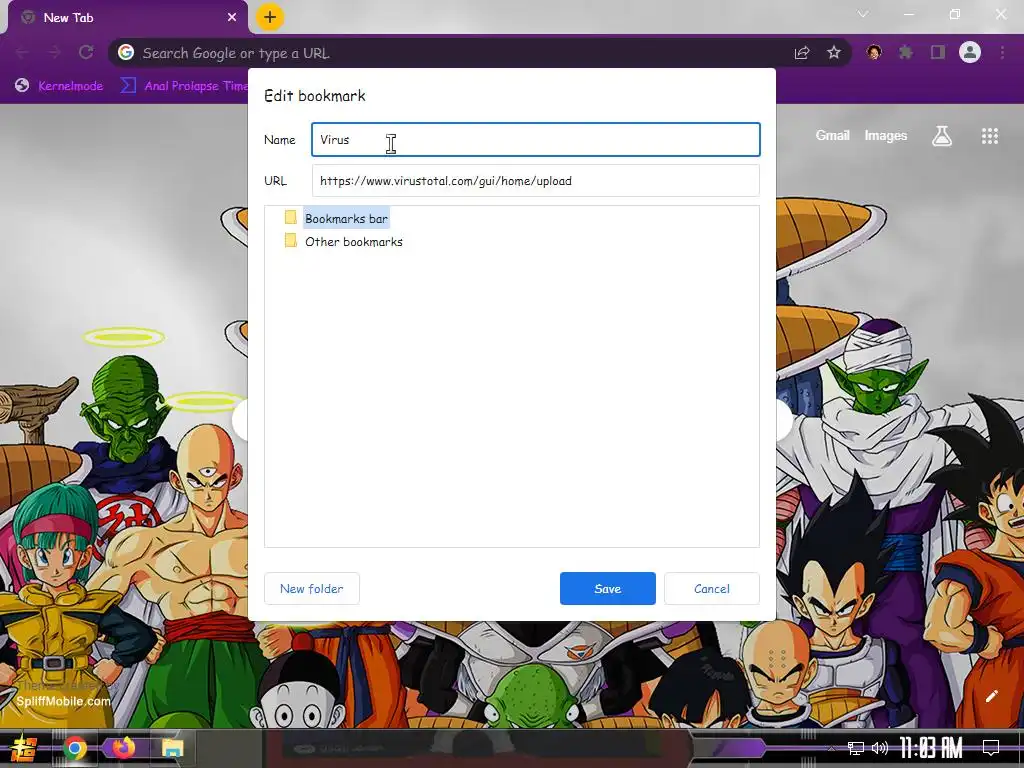Screen dimensions: 1024x768
Task: Click the Customize Chrome pencil icon
Action: pos(991,697)
